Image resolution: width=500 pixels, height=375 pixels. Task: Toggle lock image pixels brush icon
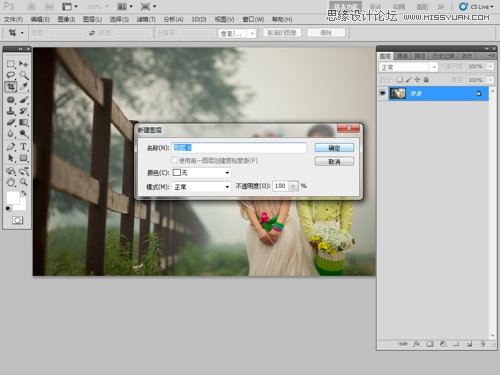408,80
